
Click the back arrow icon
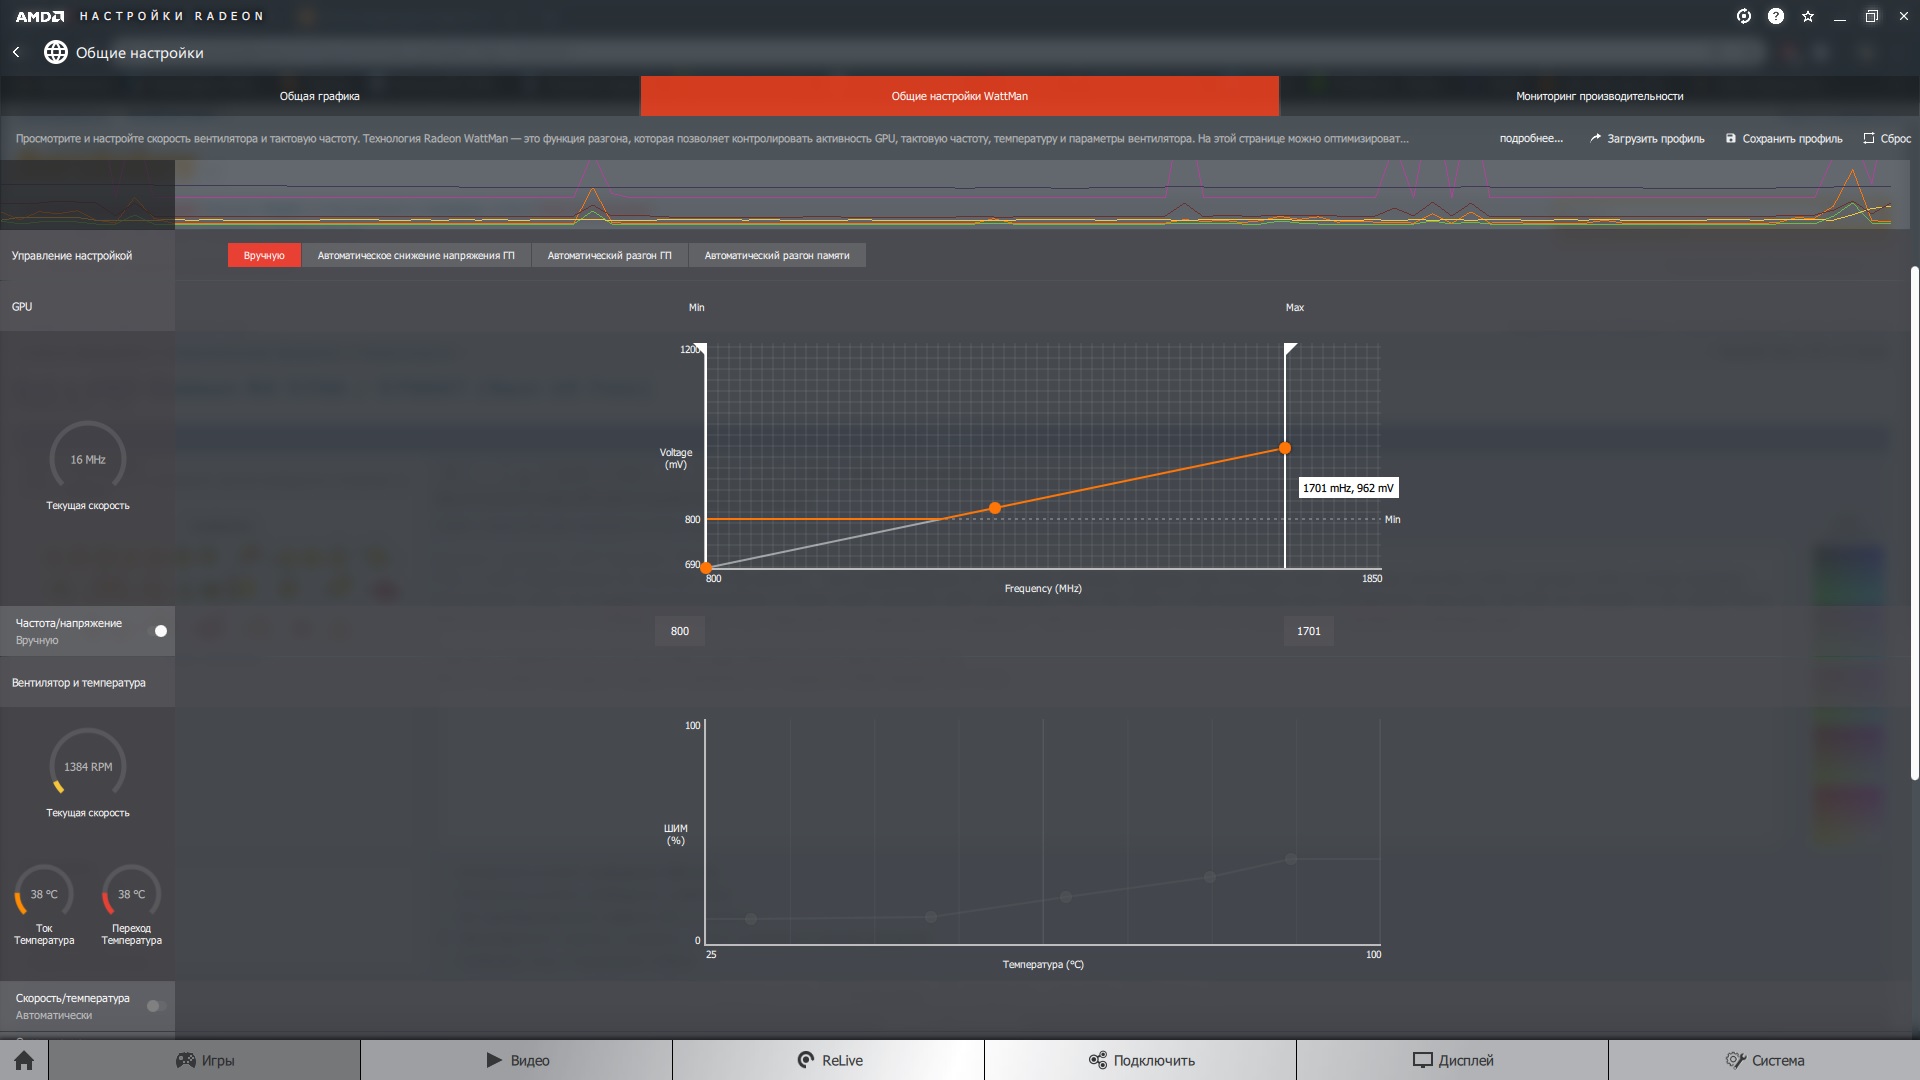pyautogui.click(x=16, y=52)
